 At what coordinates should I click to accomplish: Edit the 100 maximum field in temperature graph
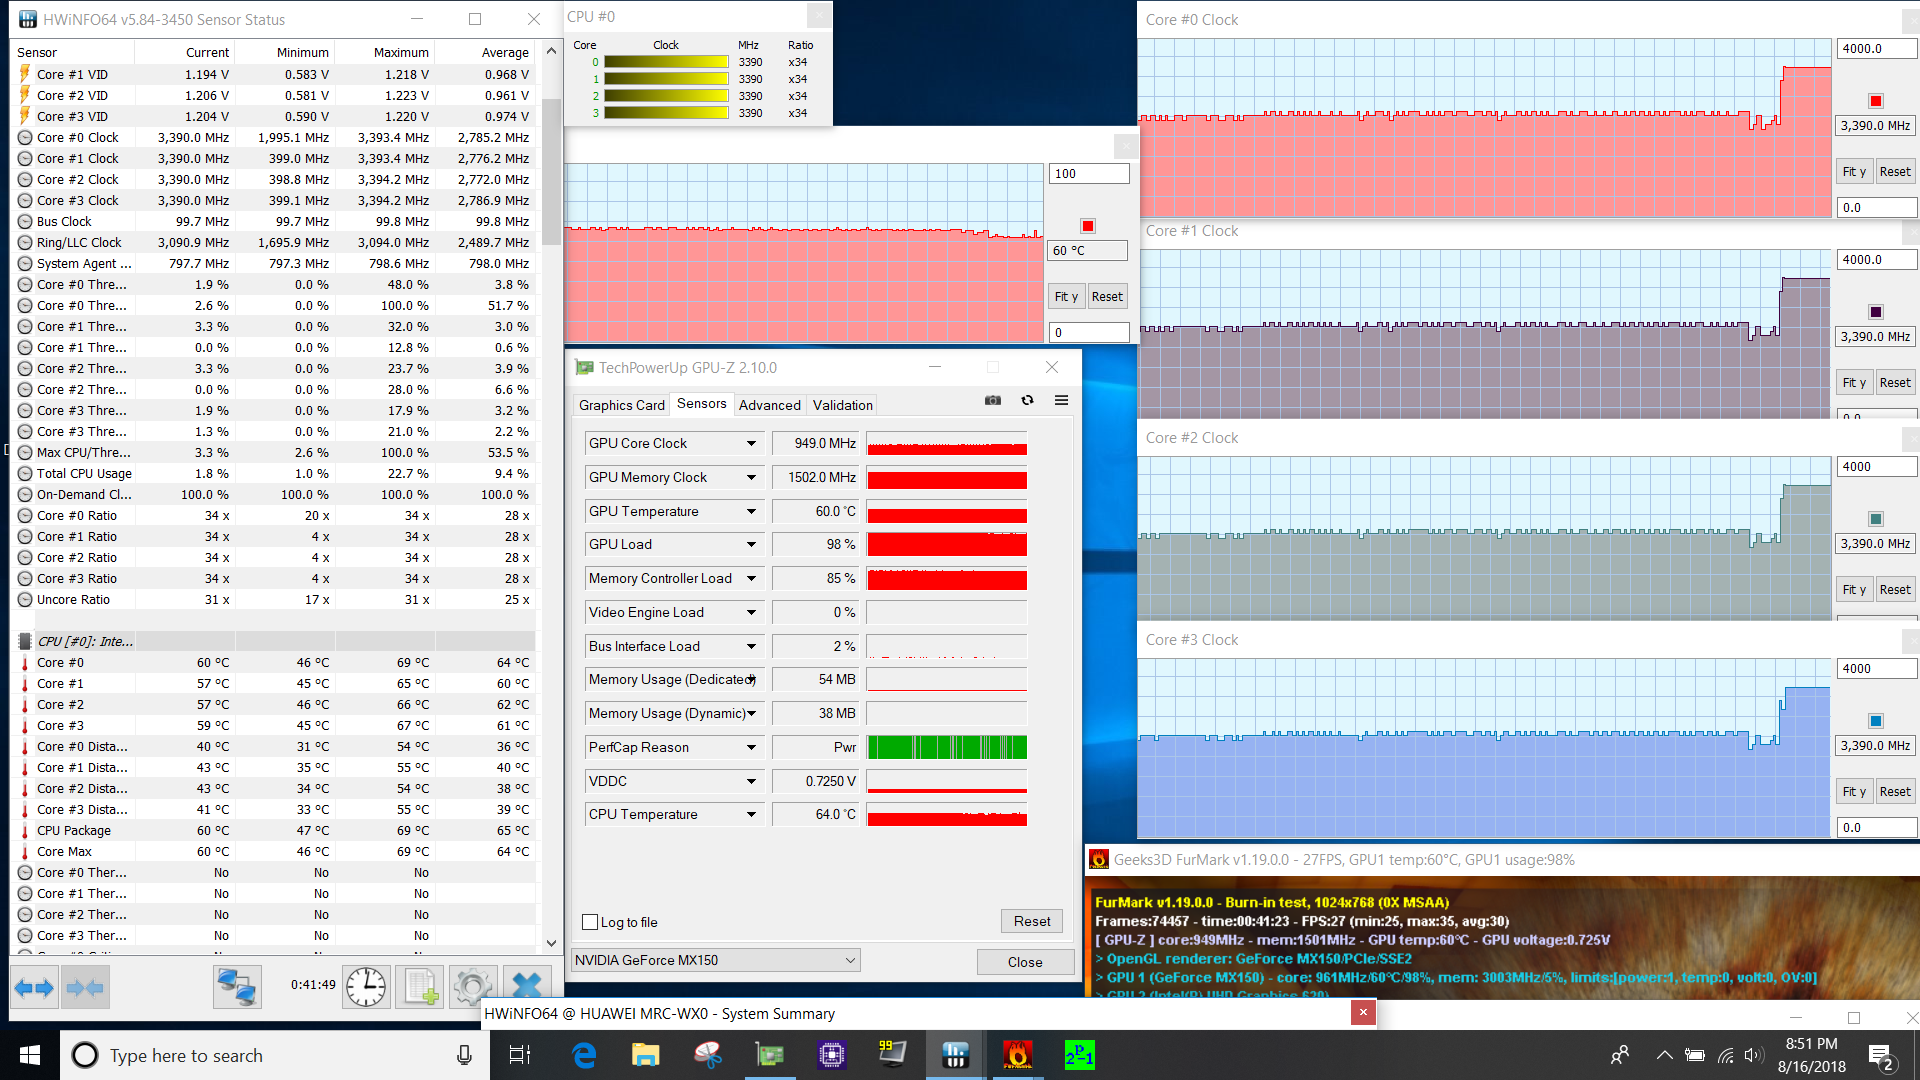[1089, 173]
